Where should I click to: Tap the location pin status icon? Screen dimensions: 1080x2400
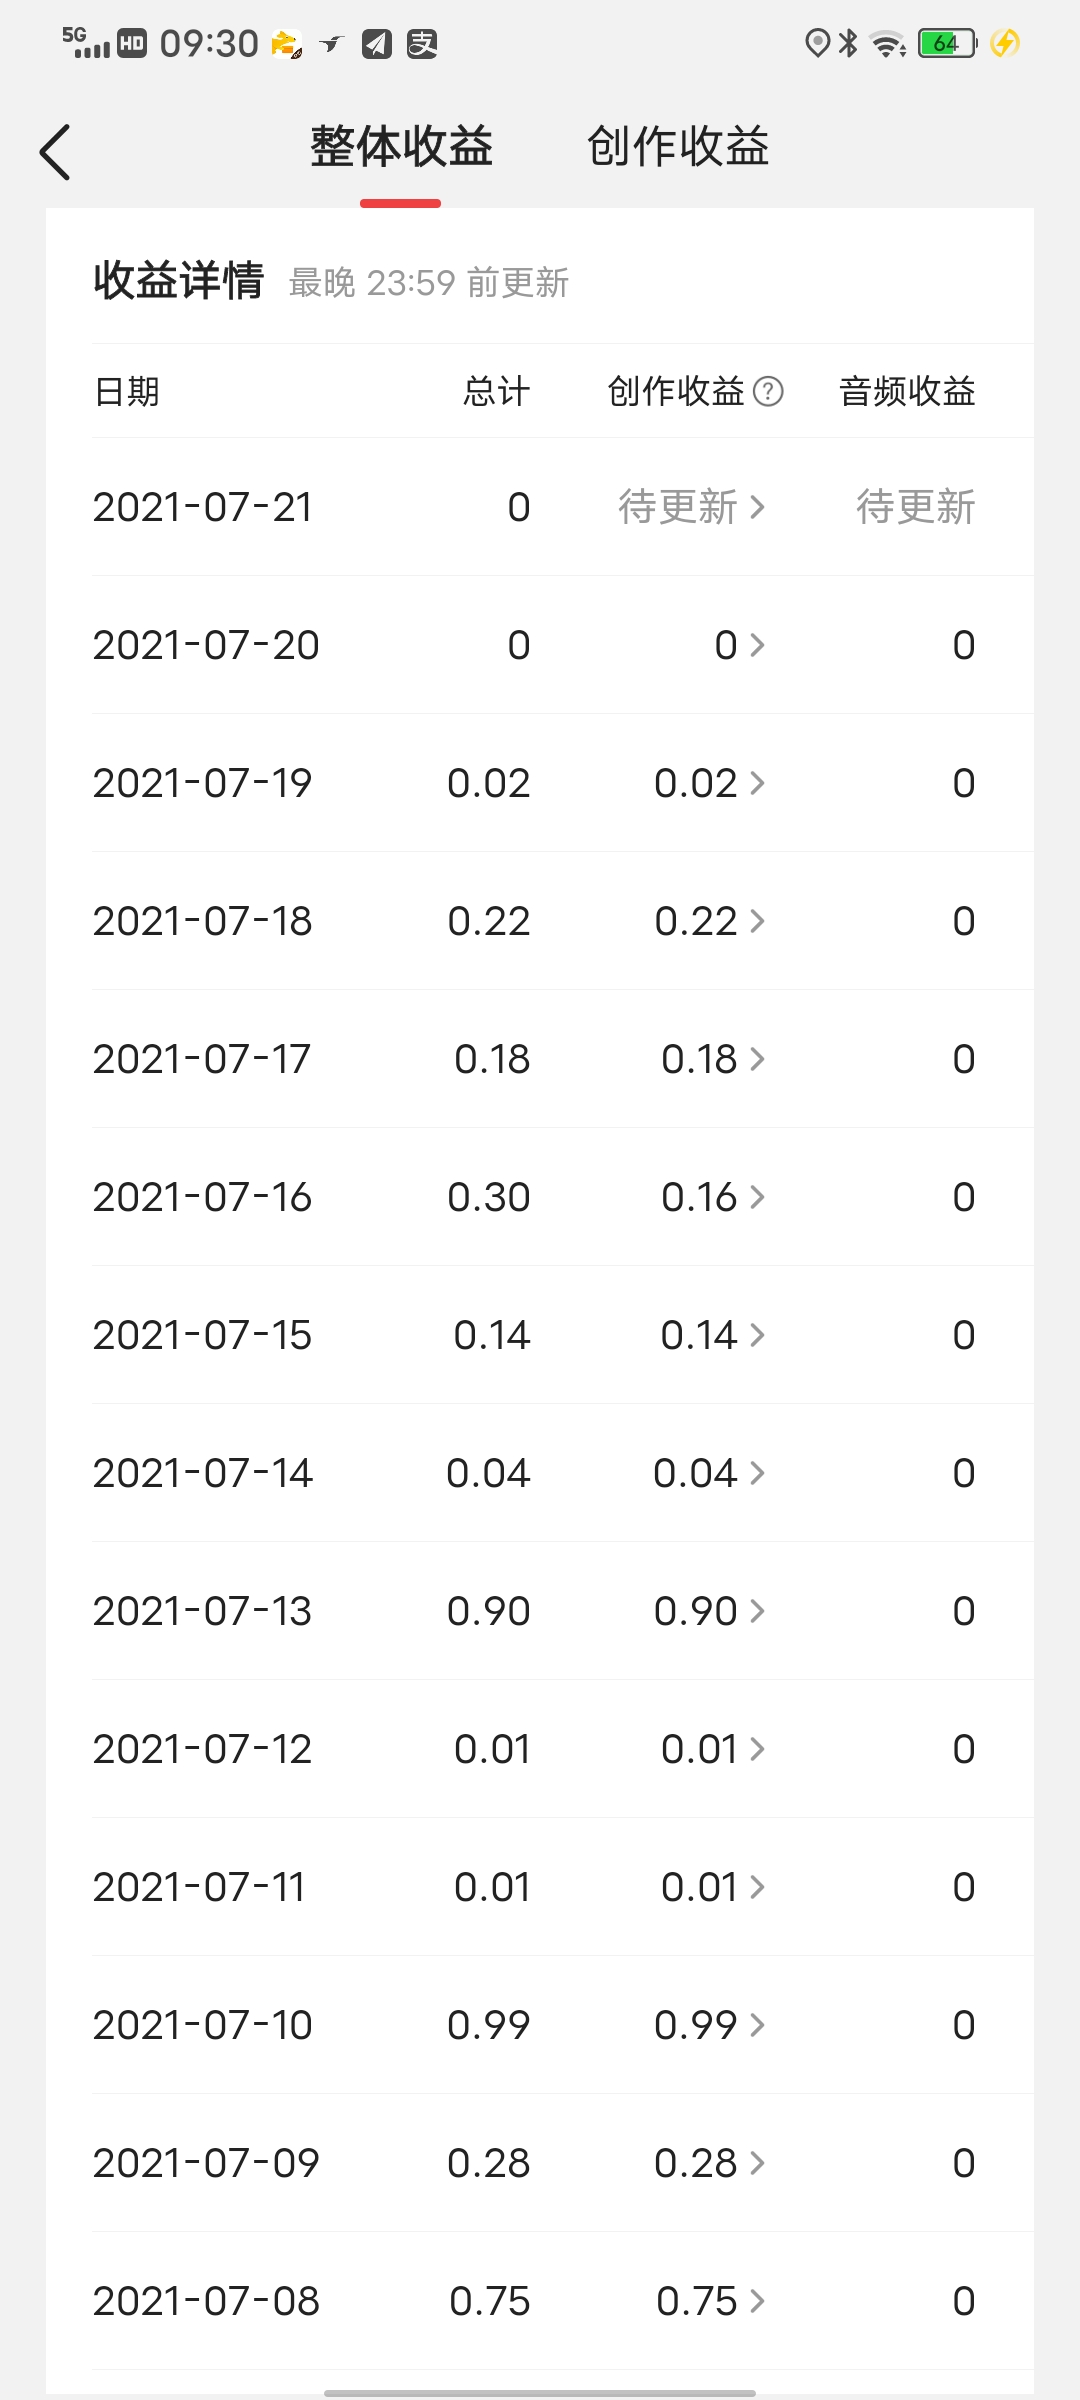click(817, 43)
